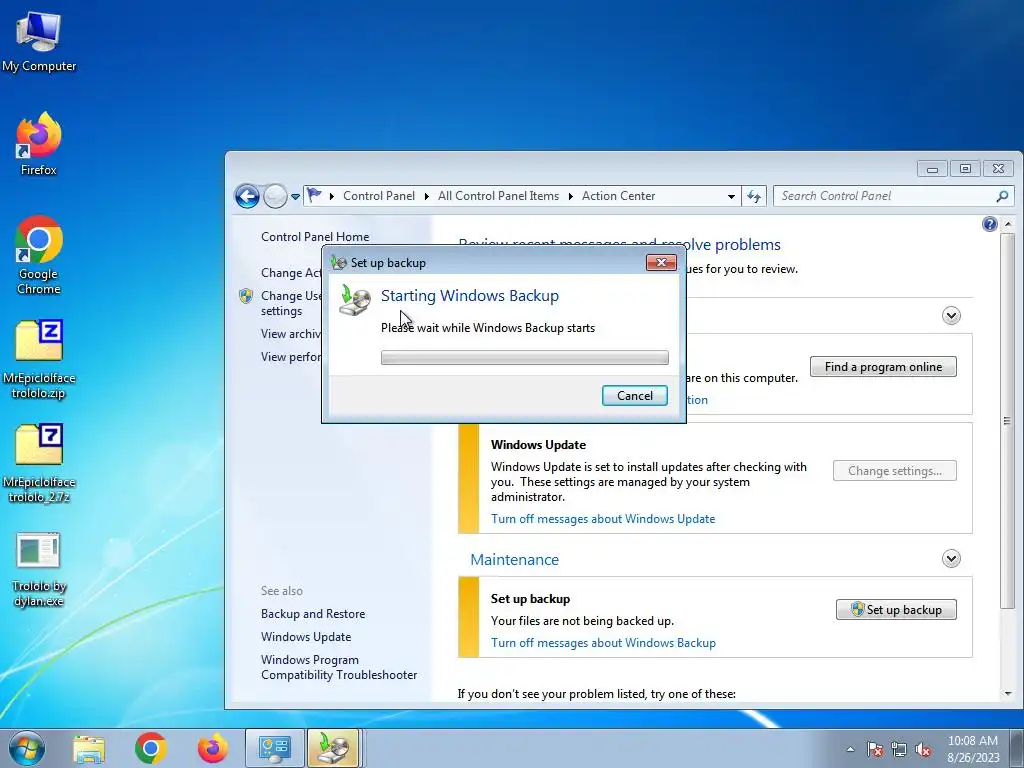Open Windows Update see-also link
Screen dimensions: 1024x768
click(x=306, y=637)
